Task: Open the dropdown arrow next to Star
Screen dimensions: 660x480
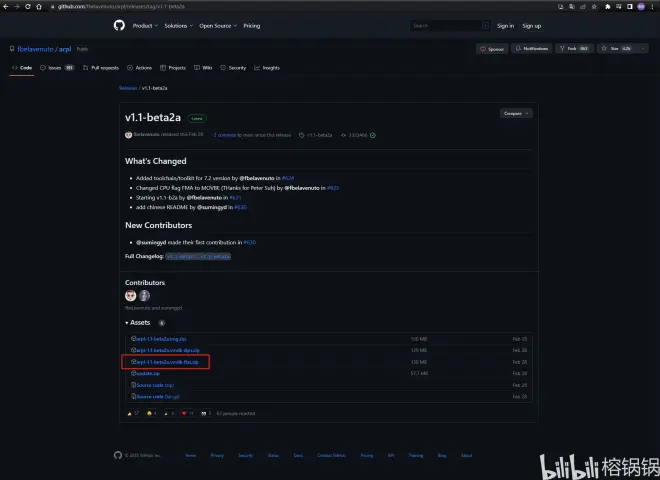Action: [x=643, y=49]
